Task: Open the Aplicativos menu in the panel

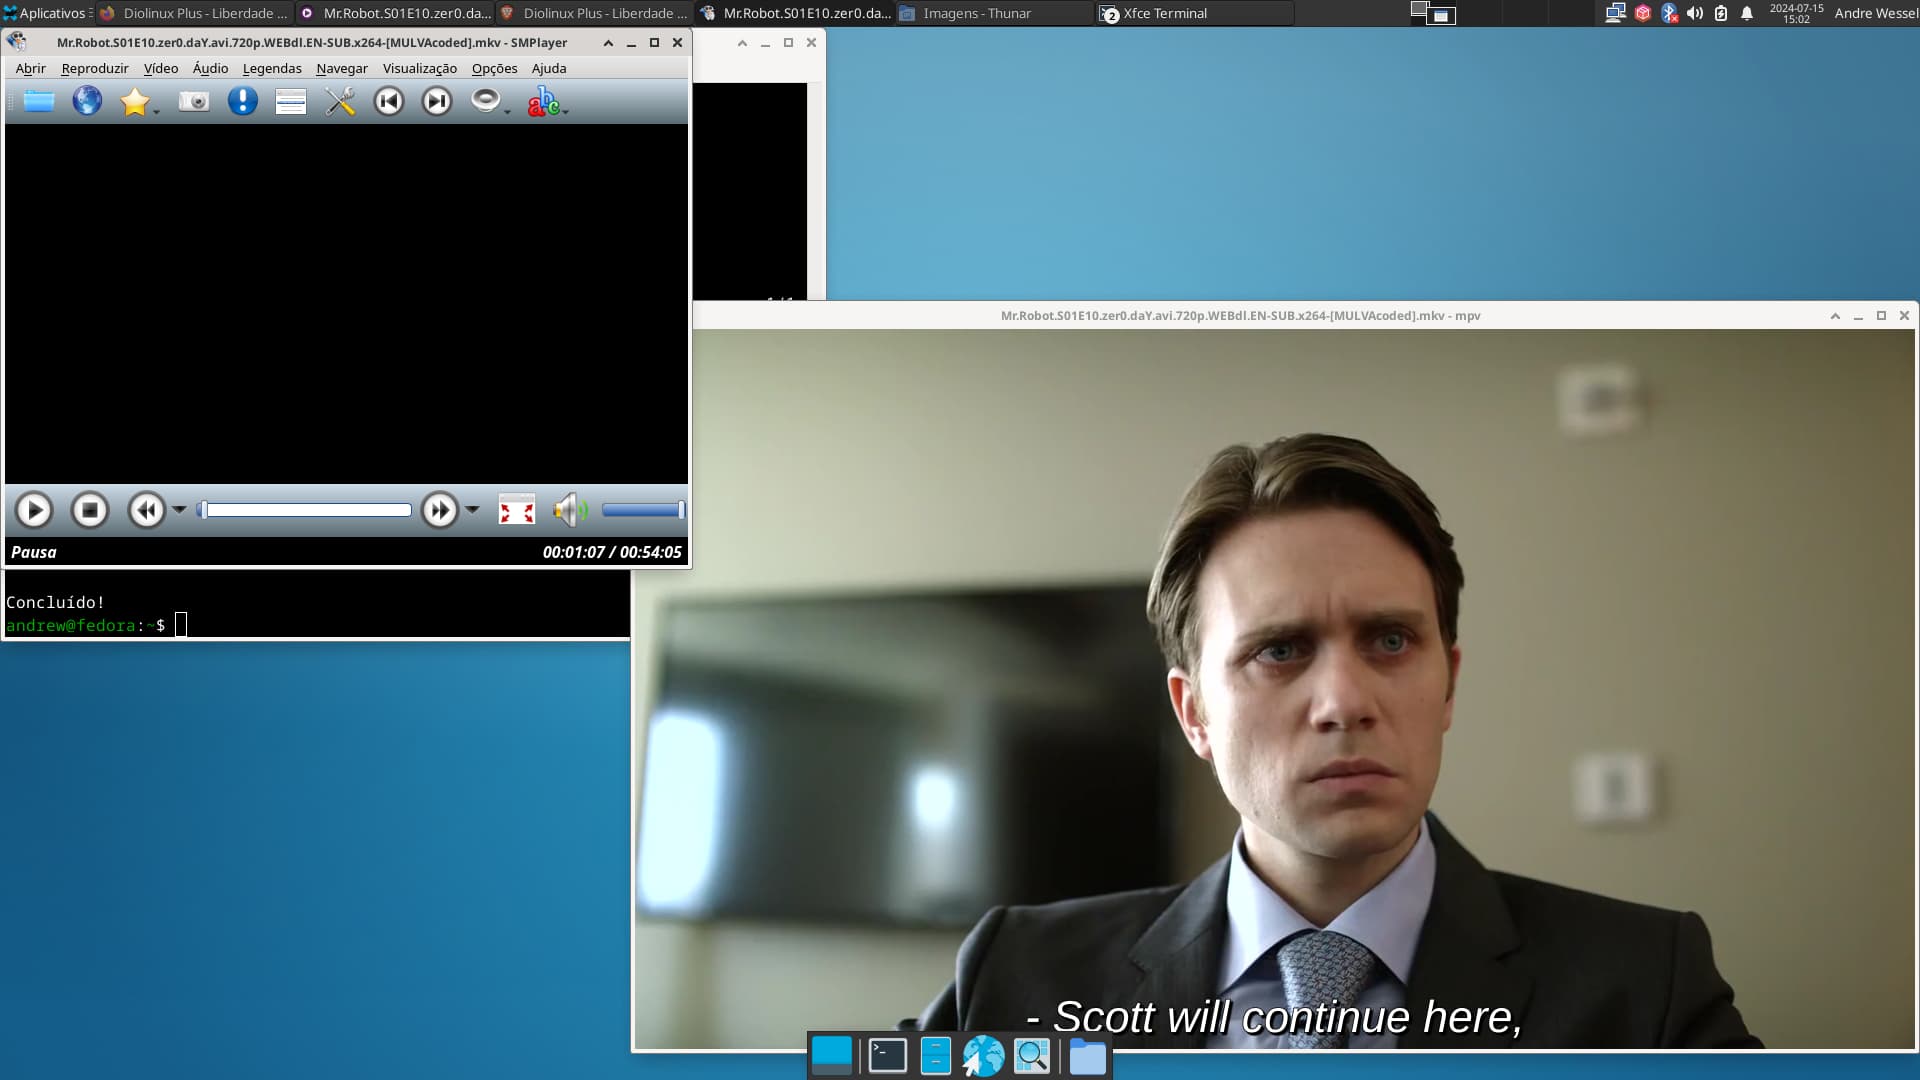Action: tap(46, 13)
